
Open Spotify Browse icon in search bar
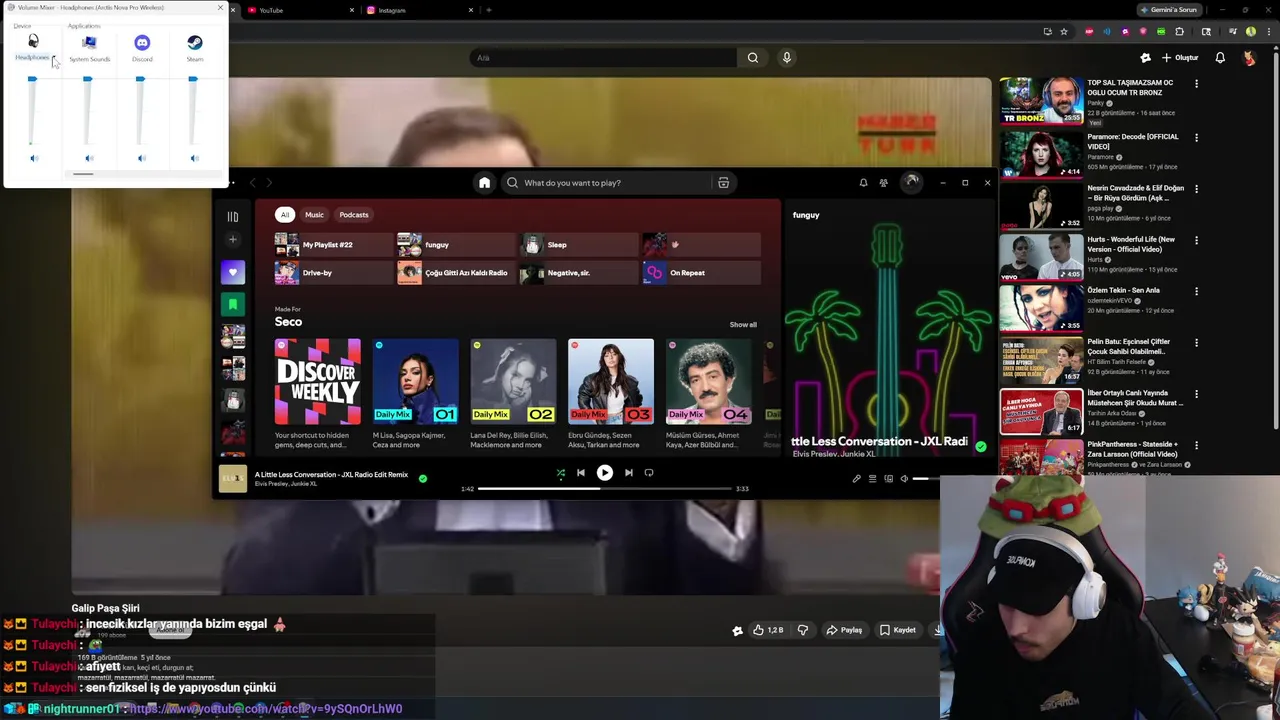723,183
